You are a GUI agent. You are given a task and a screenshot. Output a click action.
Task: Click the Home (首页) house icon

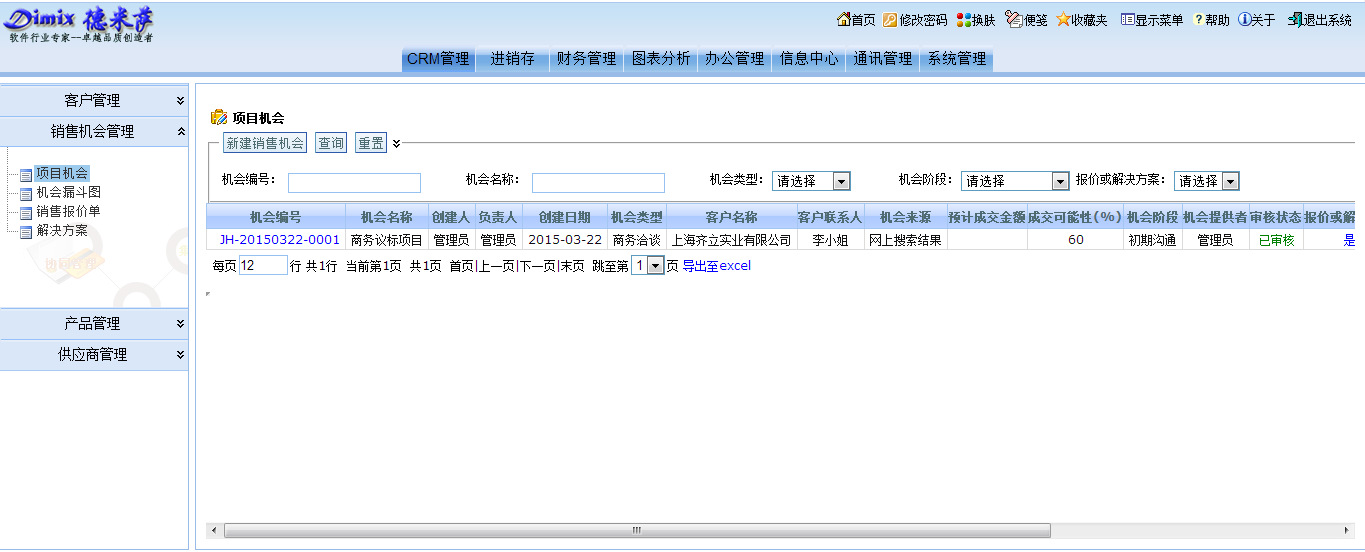(843, 20)
